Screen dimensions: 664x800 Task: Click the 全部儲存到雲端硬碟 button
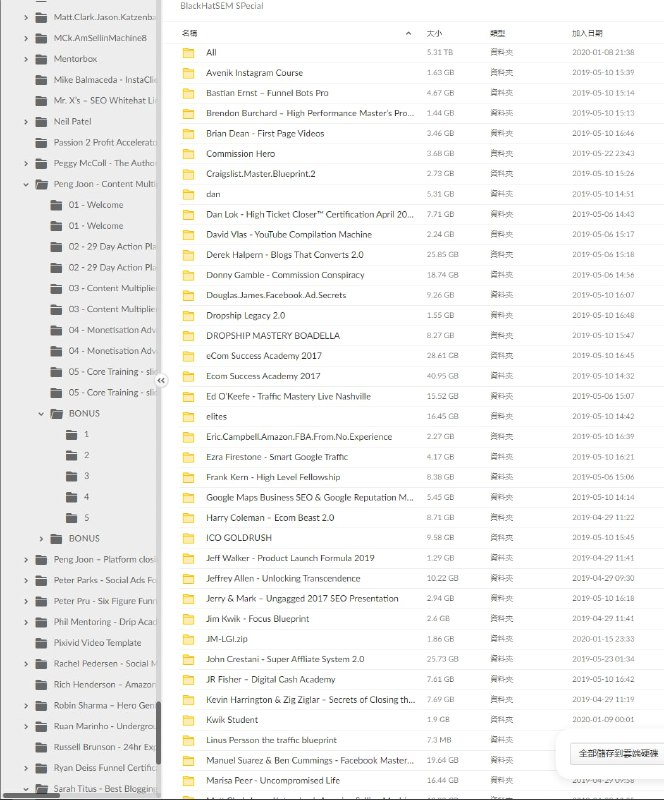point(614,753)
